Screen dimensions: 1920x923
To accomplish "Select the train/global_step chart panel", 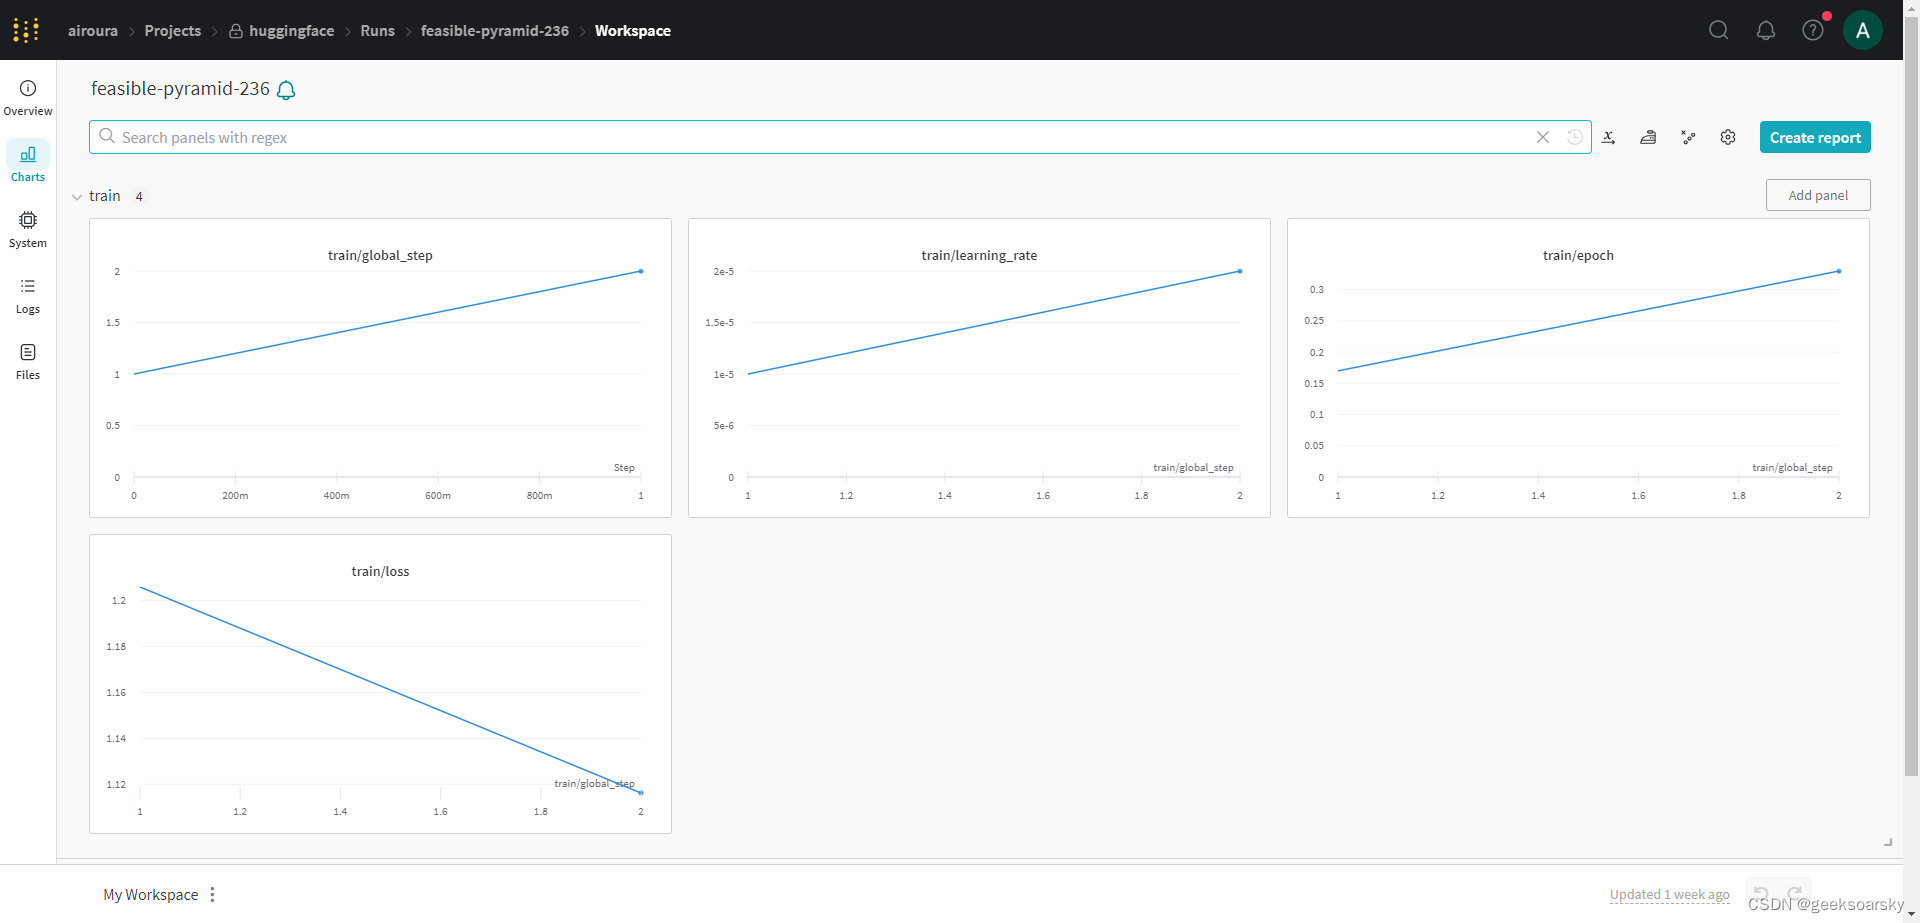I will pos(380,368).
